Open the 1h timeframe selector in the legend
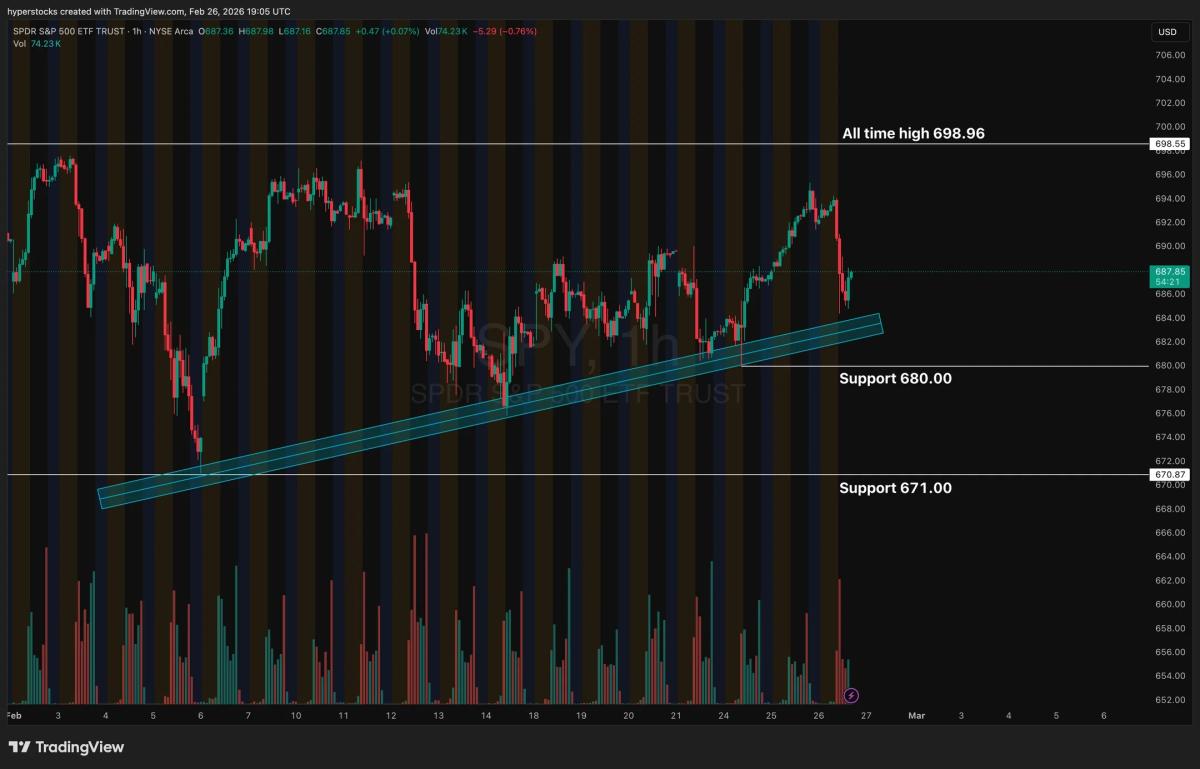Viewport: 1200px width, 769px height. [137, 31]
